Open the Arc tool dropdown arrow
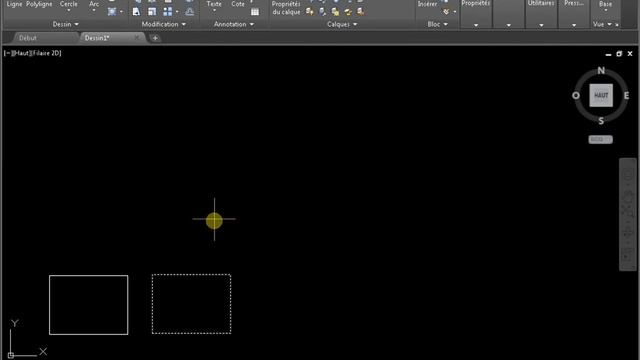This screenshot has width=640, height=360. coord(94,11)
